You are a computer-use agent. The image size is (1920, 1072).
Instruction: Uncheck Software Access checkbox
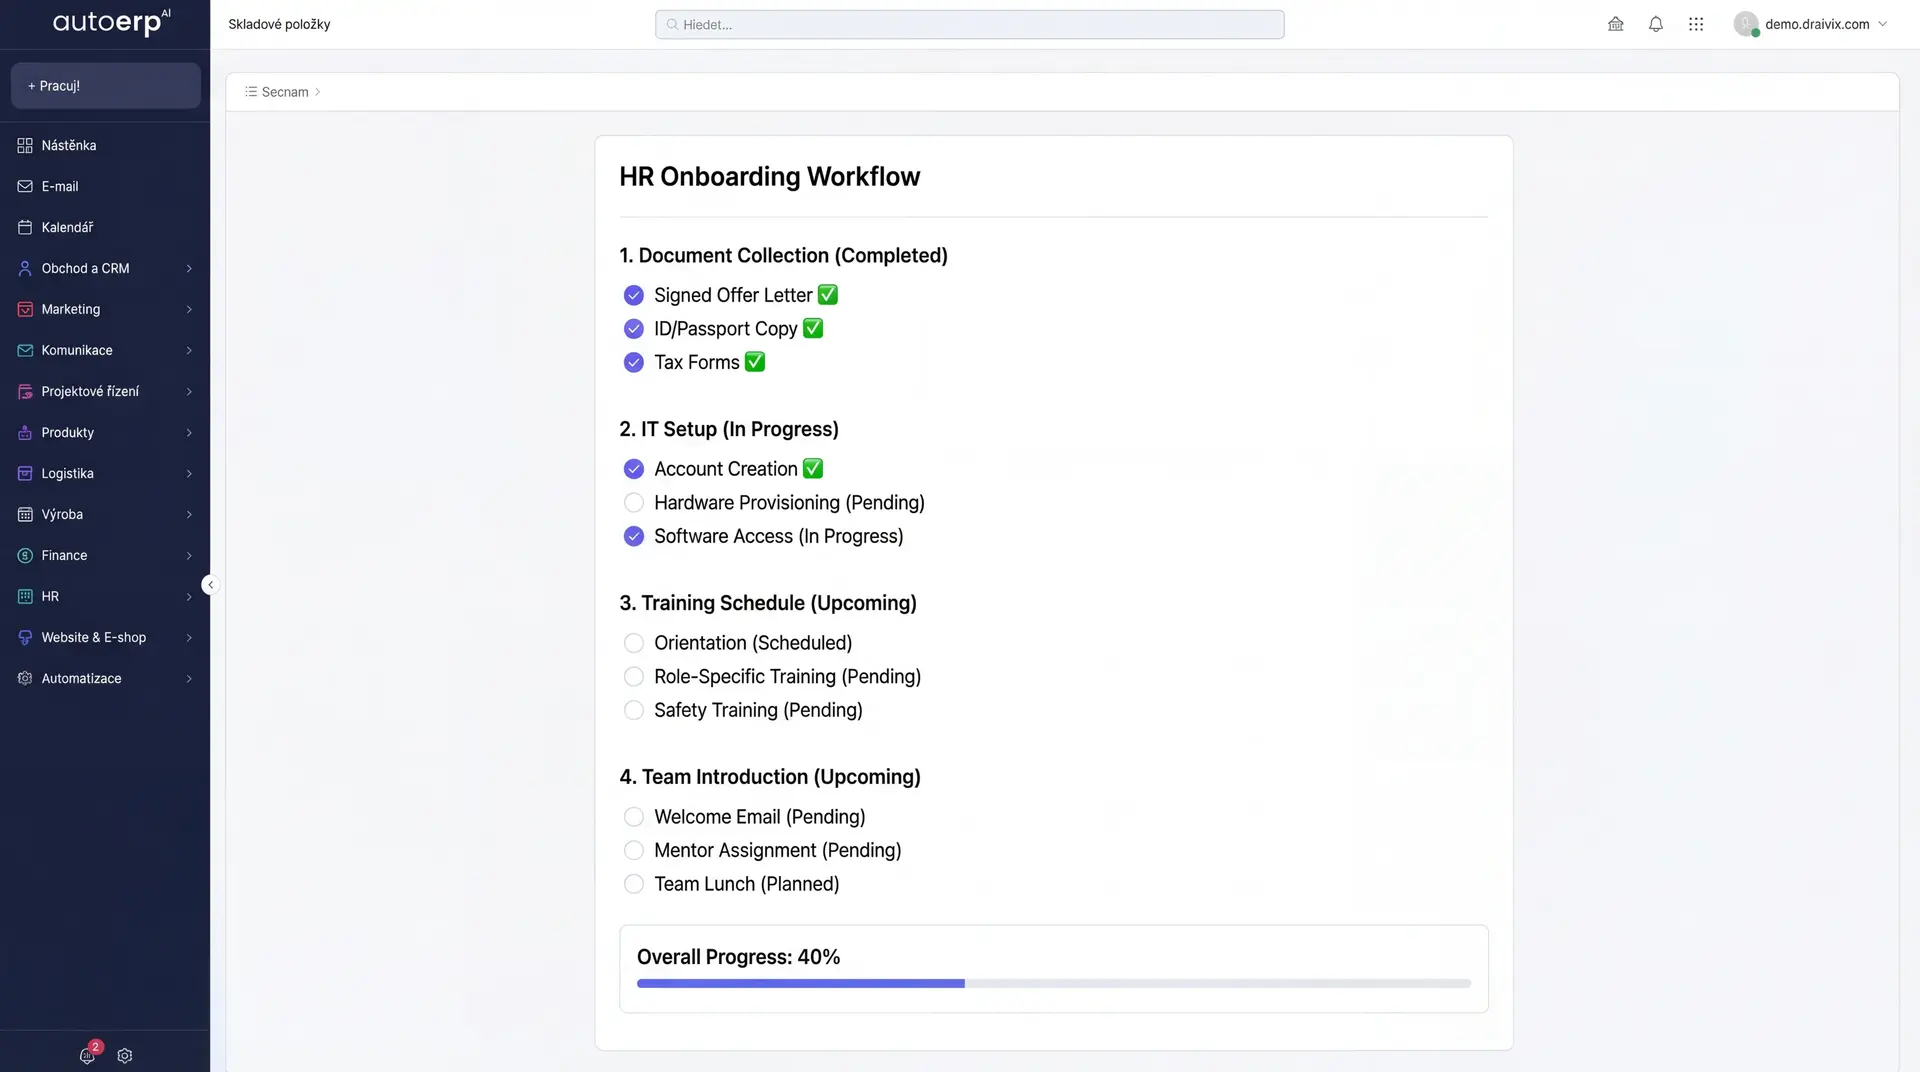coord(634,536)
